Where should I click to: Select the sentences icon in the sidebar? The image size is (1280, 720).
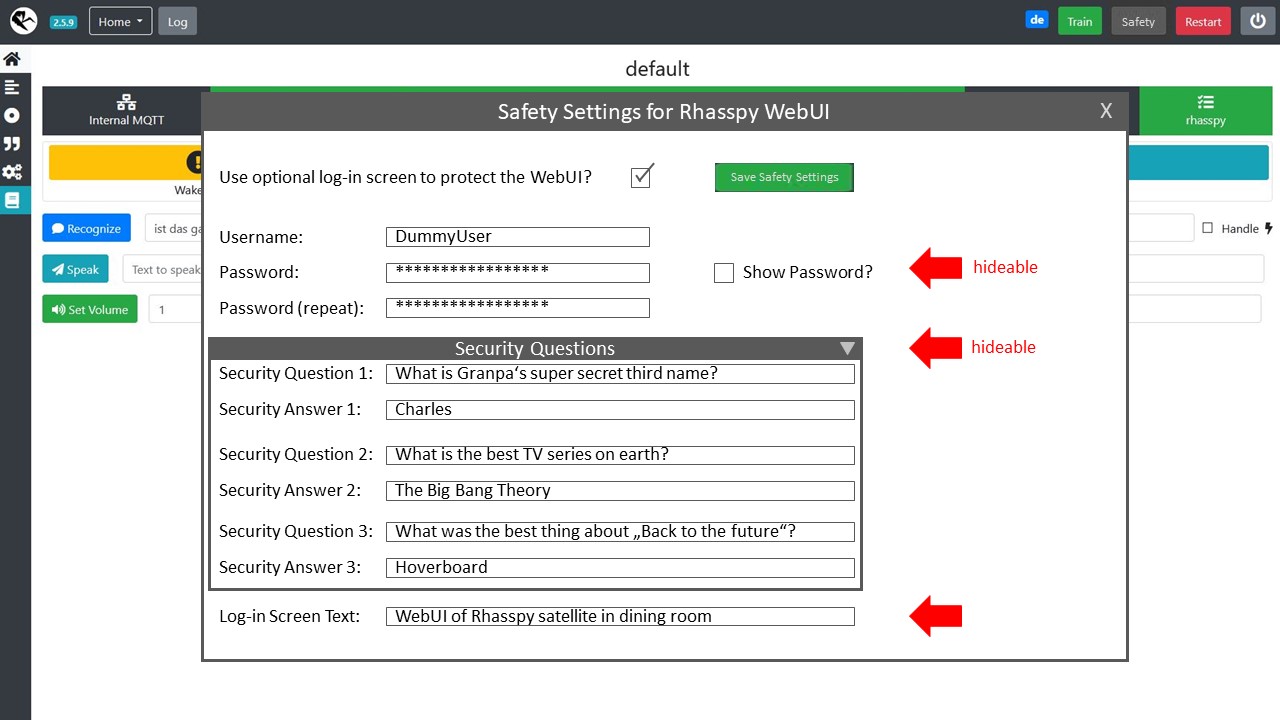pyautogui.click(x=11, y=87)
